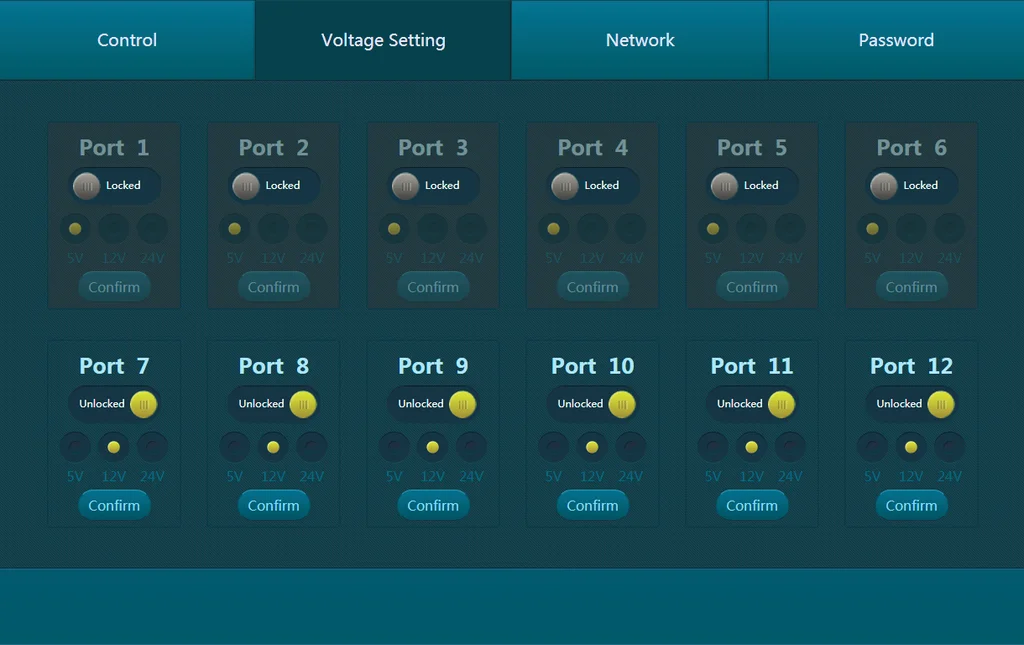The image size is (1024, 645).
Task: Click Confirm for Port 12
Action: click(911, 505)
